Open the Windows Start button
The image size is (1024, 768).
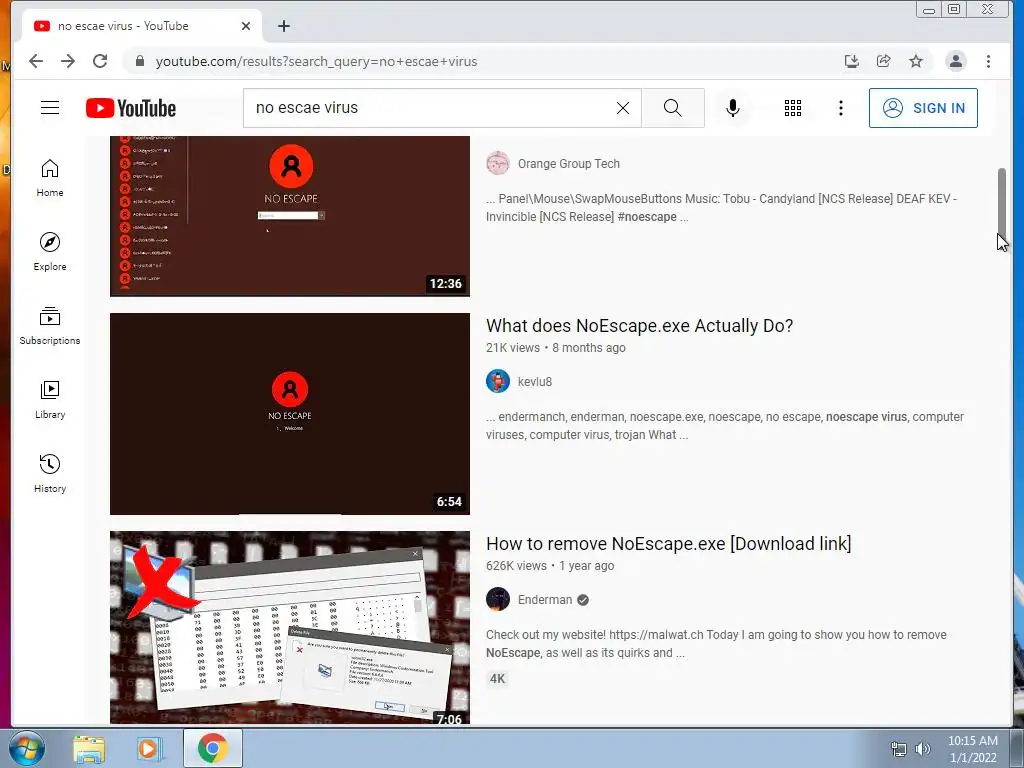[26, 748]
